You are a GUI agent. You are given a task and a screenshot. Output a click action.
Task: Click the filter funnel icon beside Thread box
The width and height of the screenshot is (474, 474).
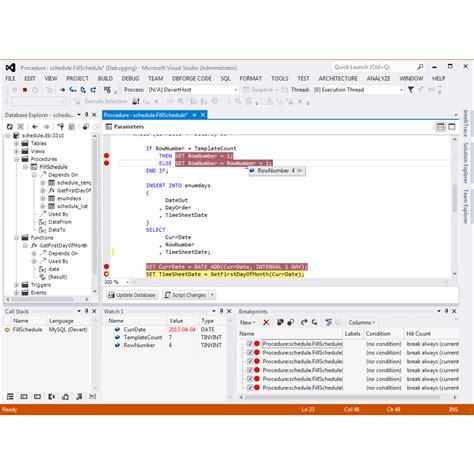click(411, 90)
